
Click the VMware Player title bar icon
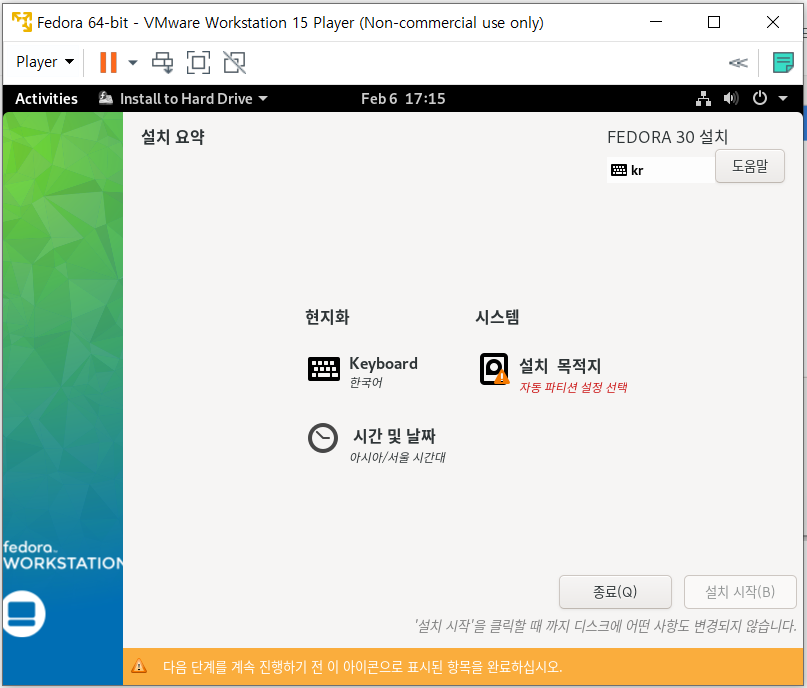22,22
